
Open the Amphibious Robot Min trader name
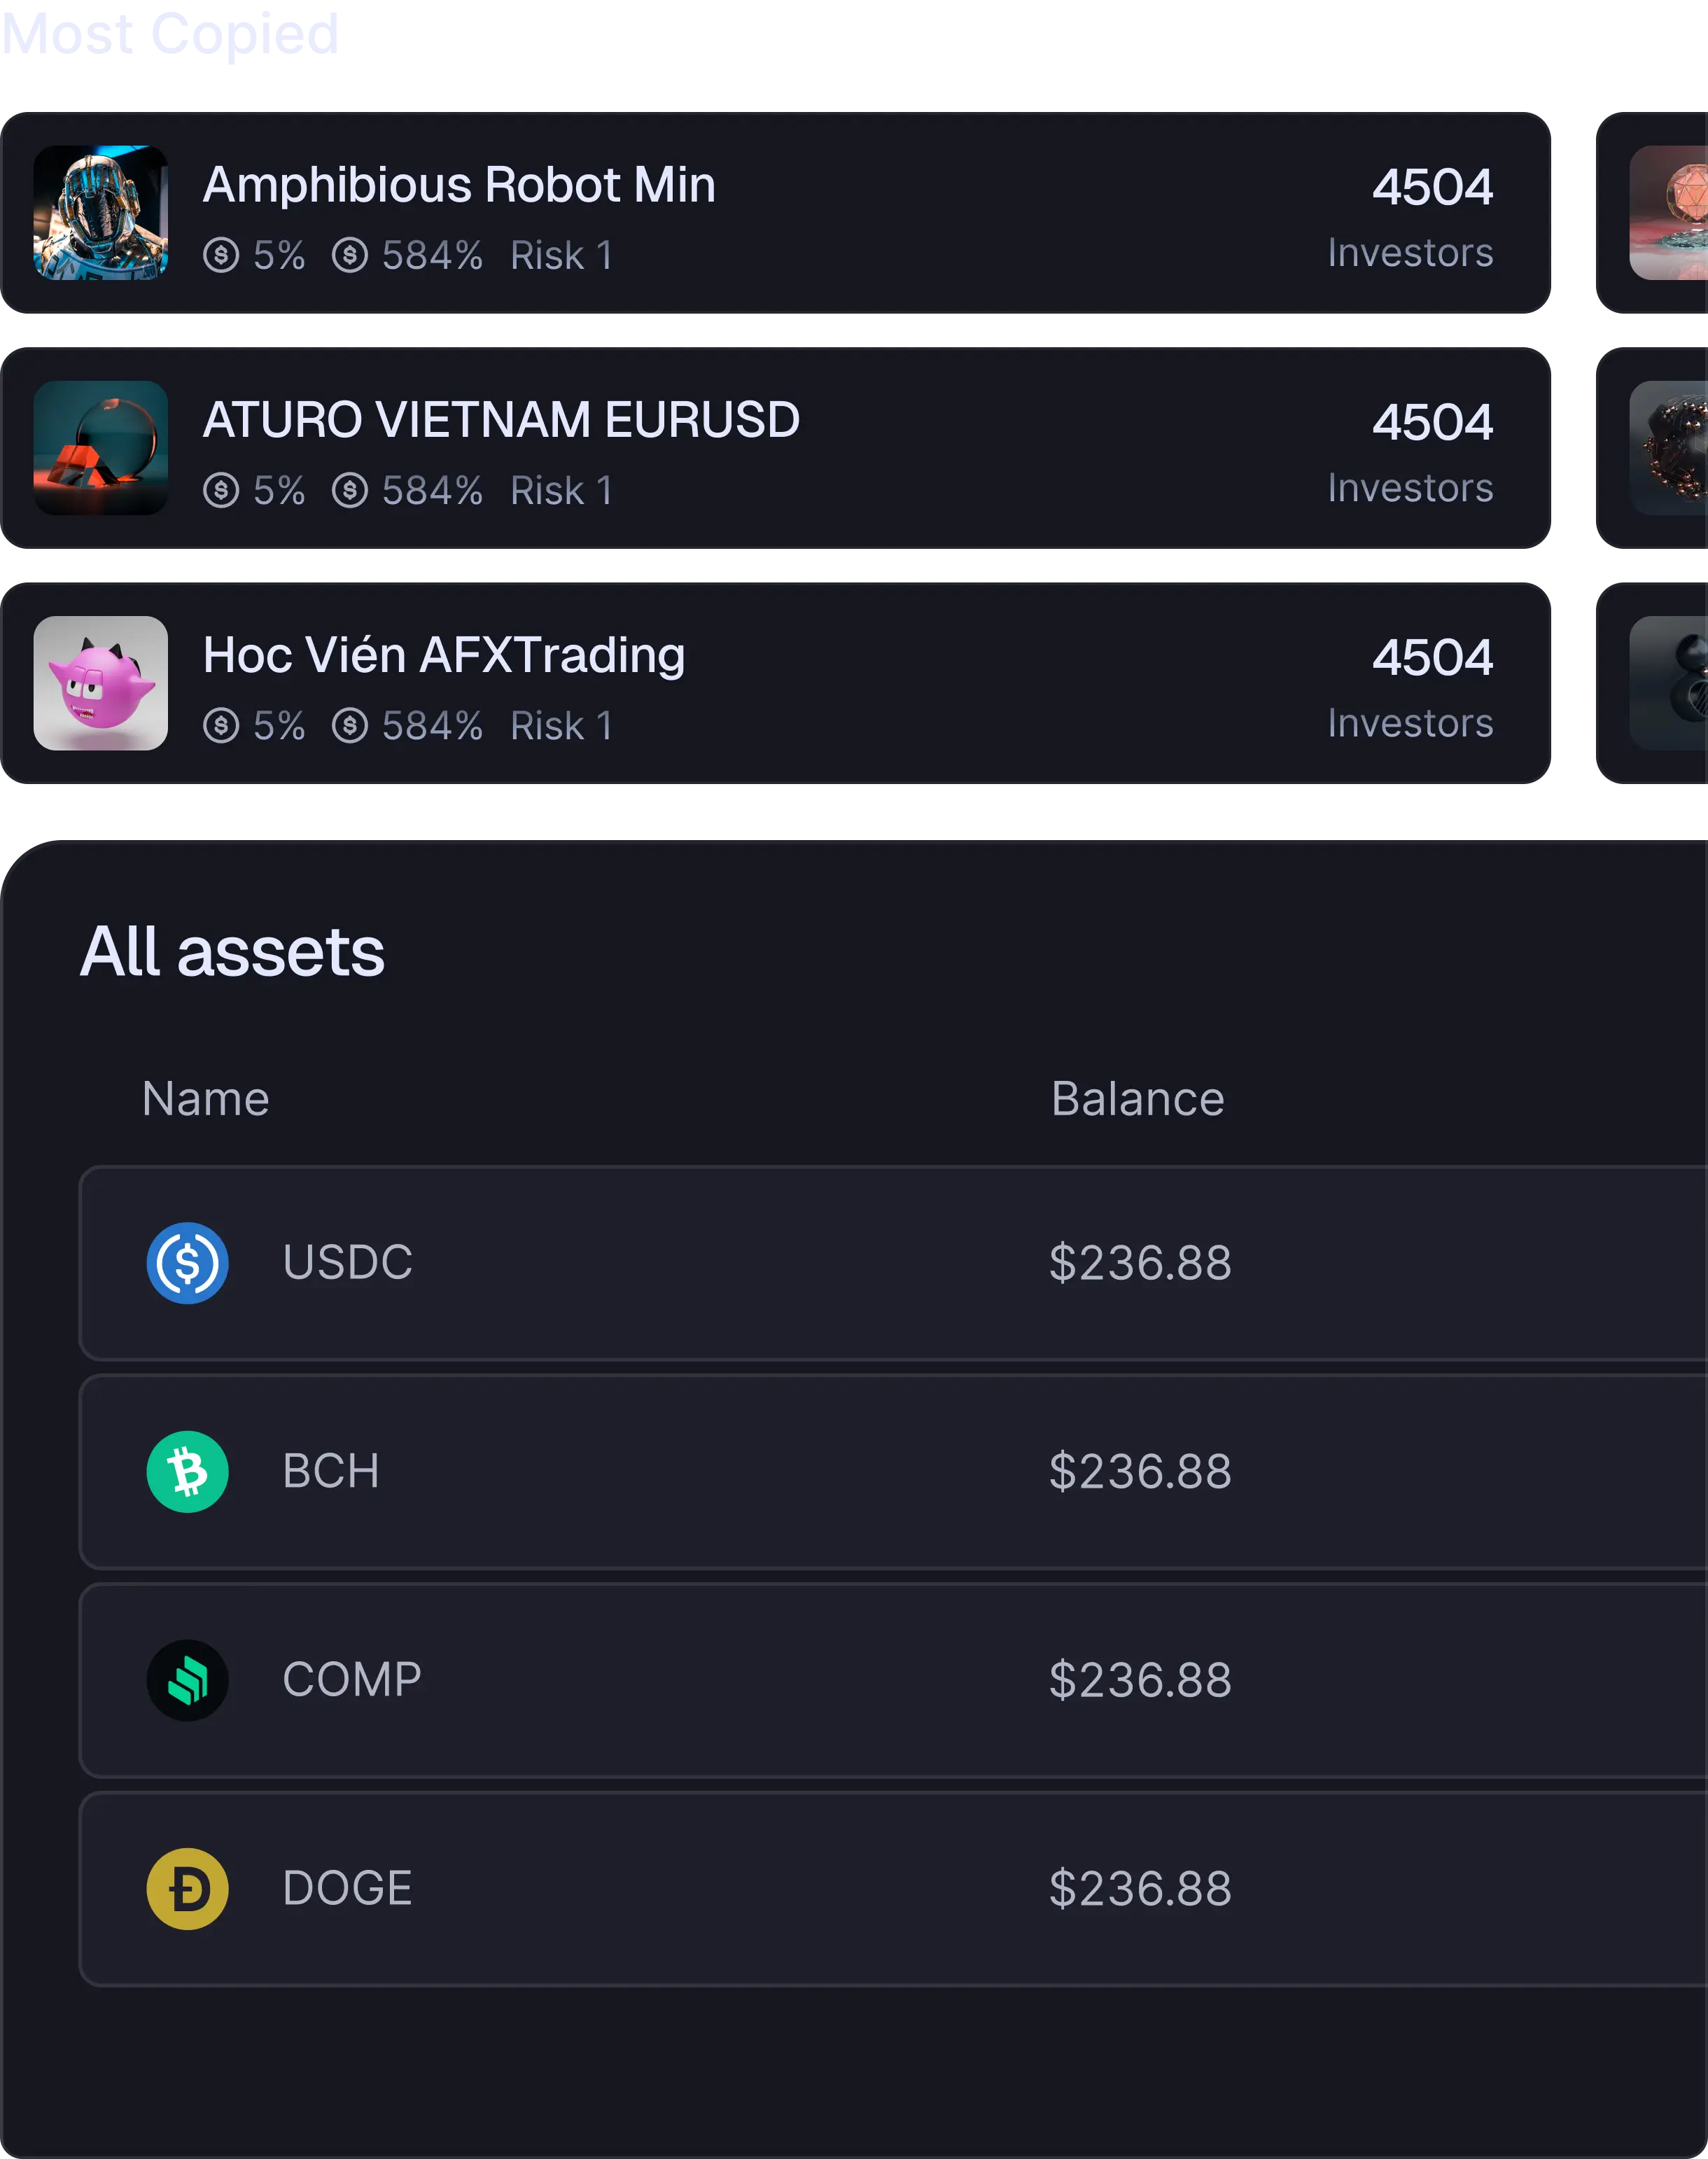459,185
